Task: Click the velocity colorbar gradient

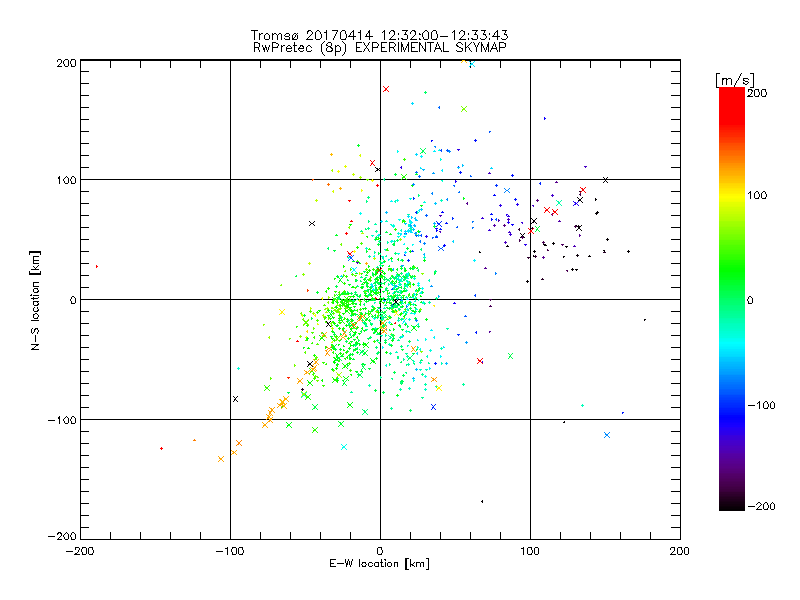Action: pyautogui.click(x=732, y=299)
